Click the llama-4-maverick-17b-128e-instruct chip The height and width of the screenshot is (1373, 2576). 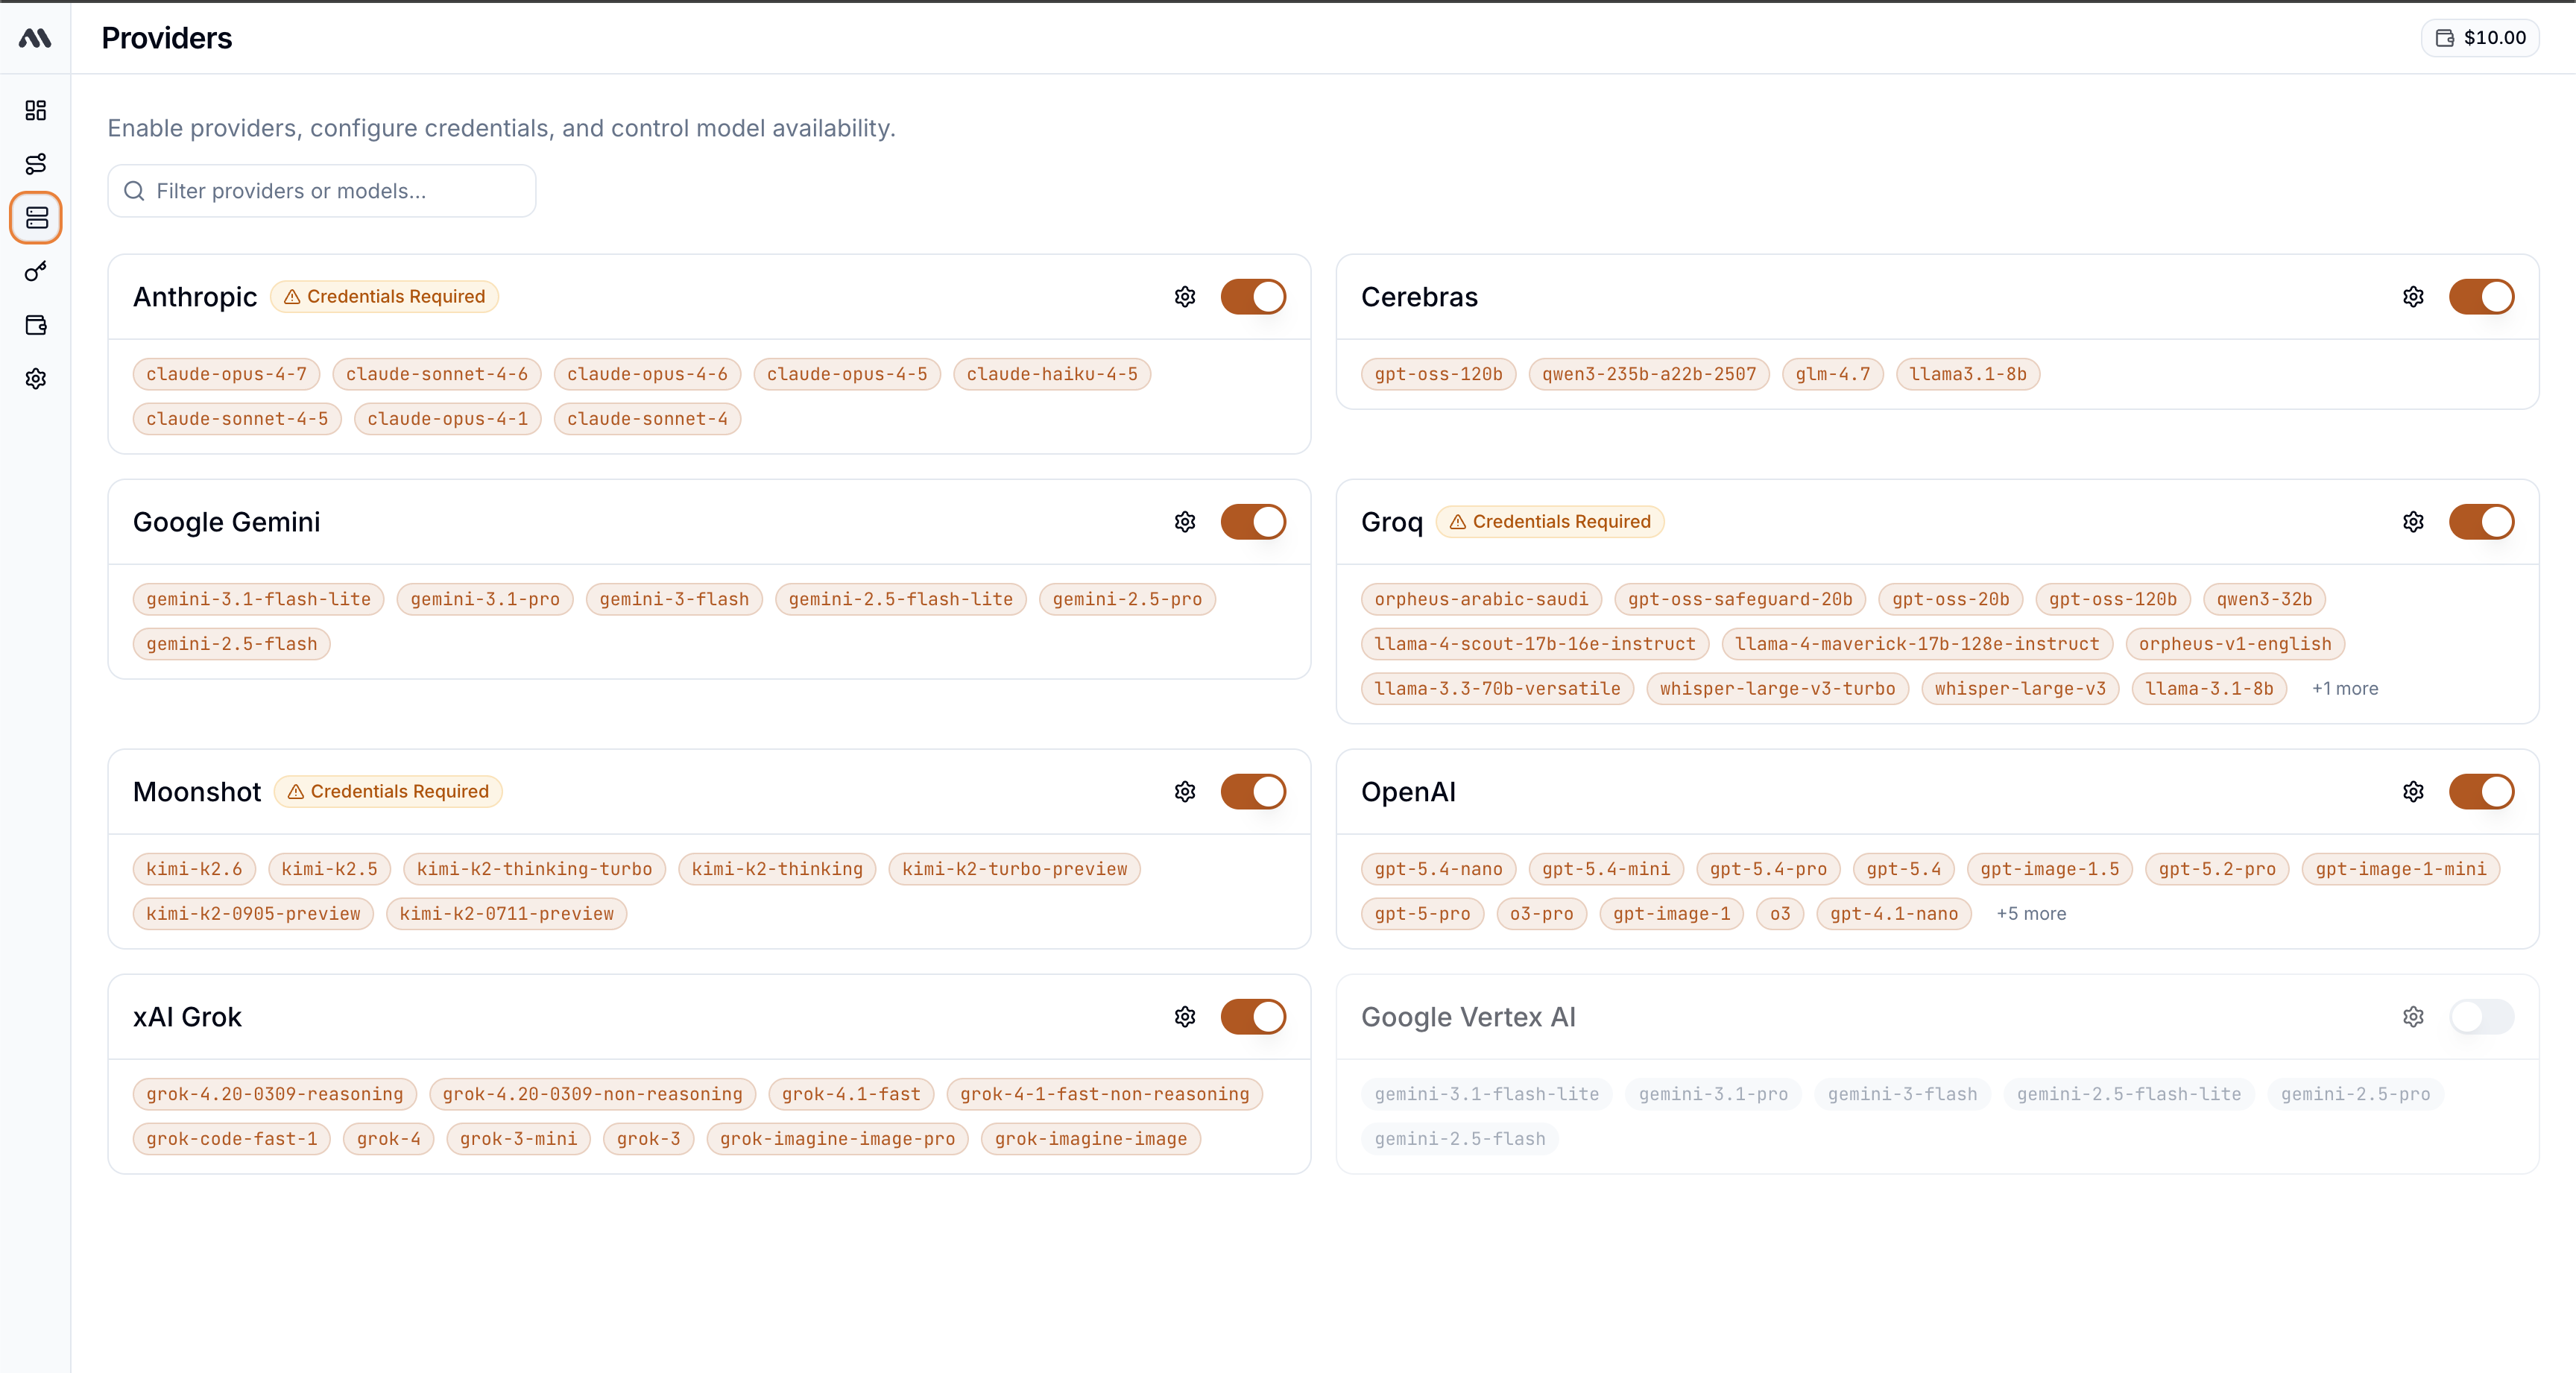tap(1918, 644)
